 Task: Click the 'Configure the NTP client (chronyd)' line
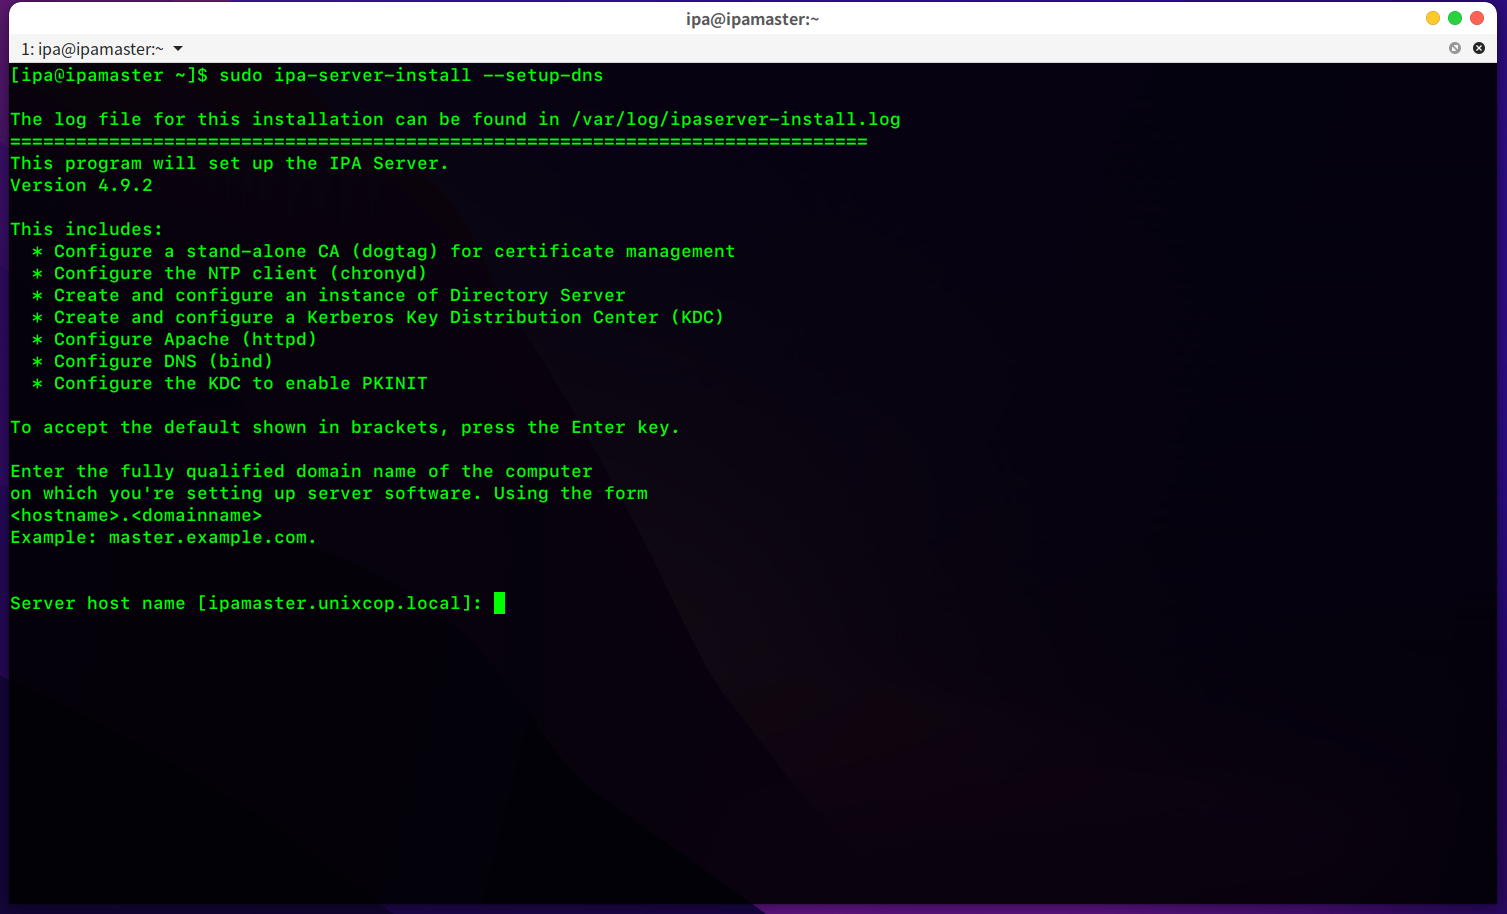(230, 274)
